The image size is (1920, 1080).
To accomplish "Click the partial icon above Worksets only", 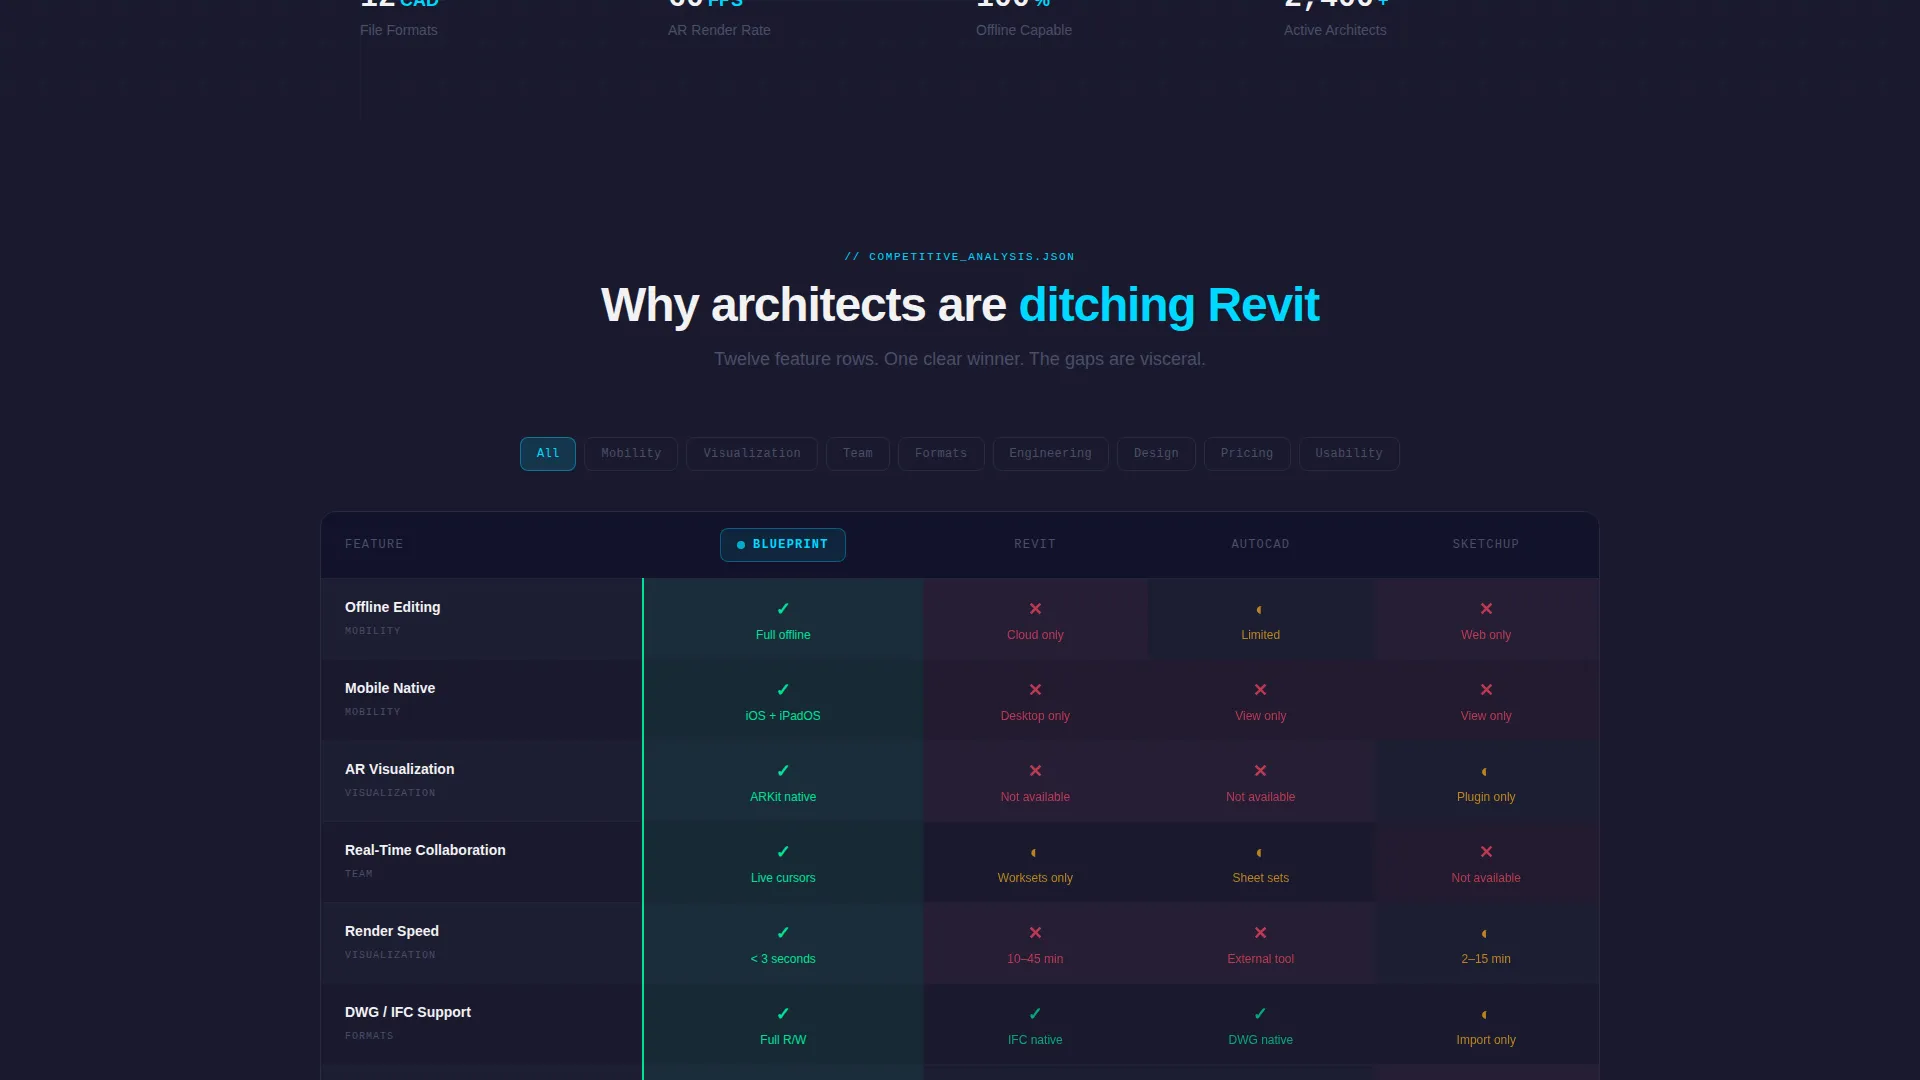I will coord(1034,853).
